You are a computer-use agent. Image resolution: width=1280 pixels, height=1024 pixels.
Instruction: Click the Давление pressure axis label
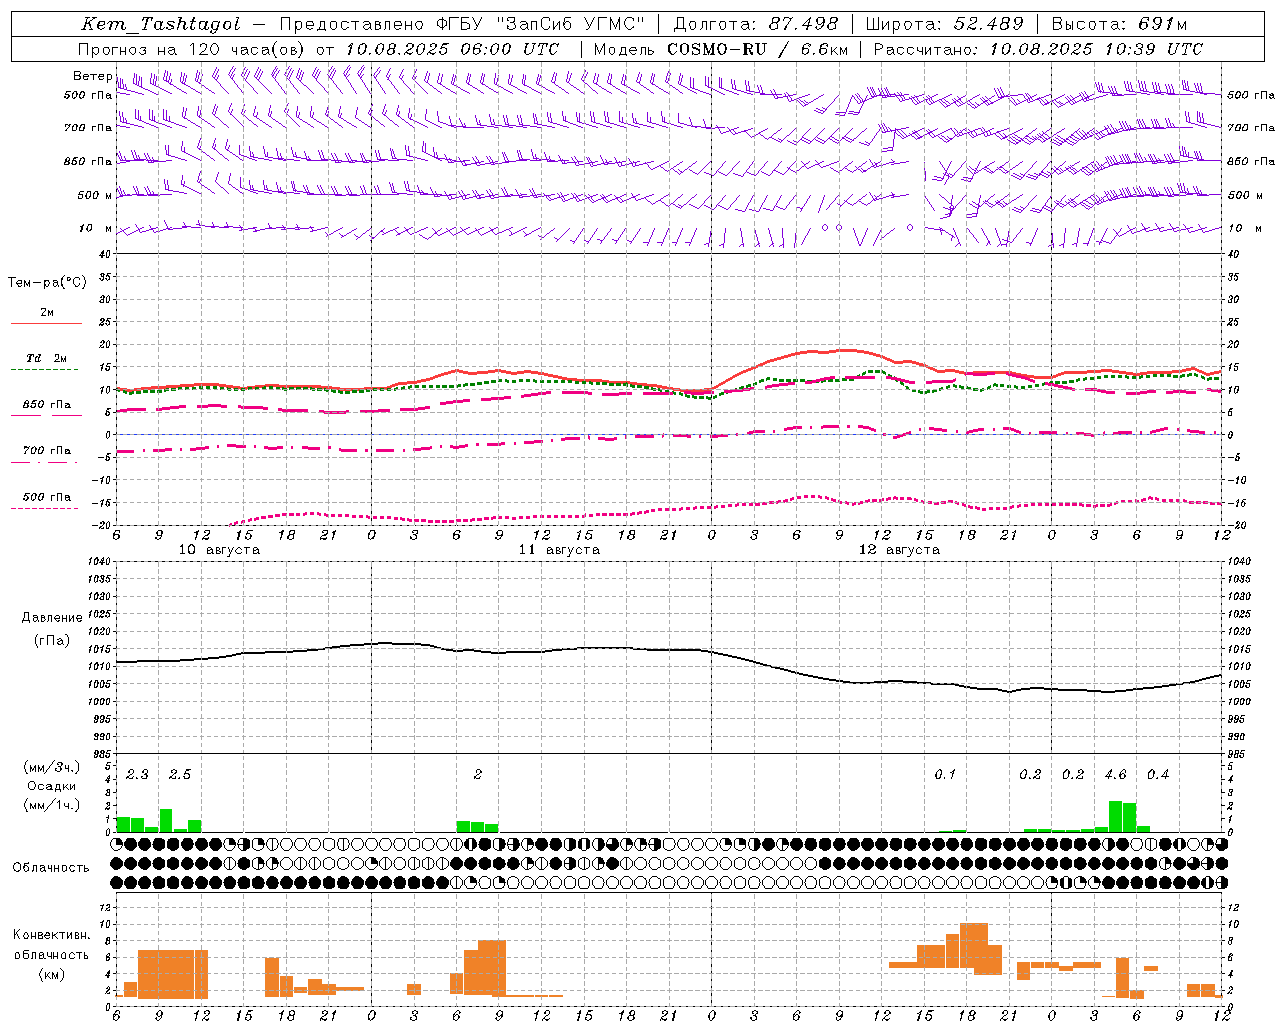(x=52, y=618)
